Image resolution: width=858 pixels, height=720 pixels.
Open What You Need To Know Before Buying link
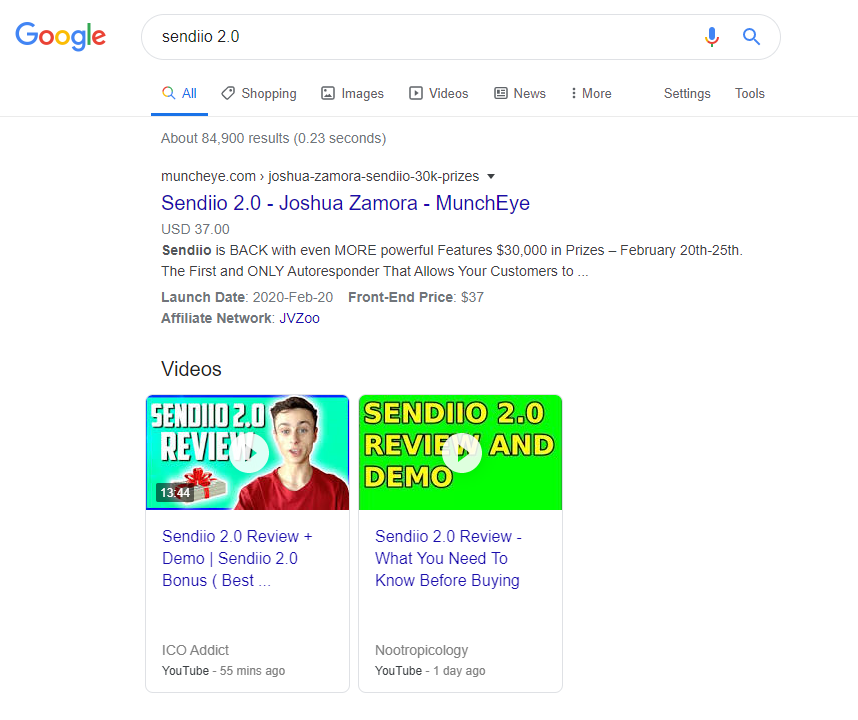[448, 558]
